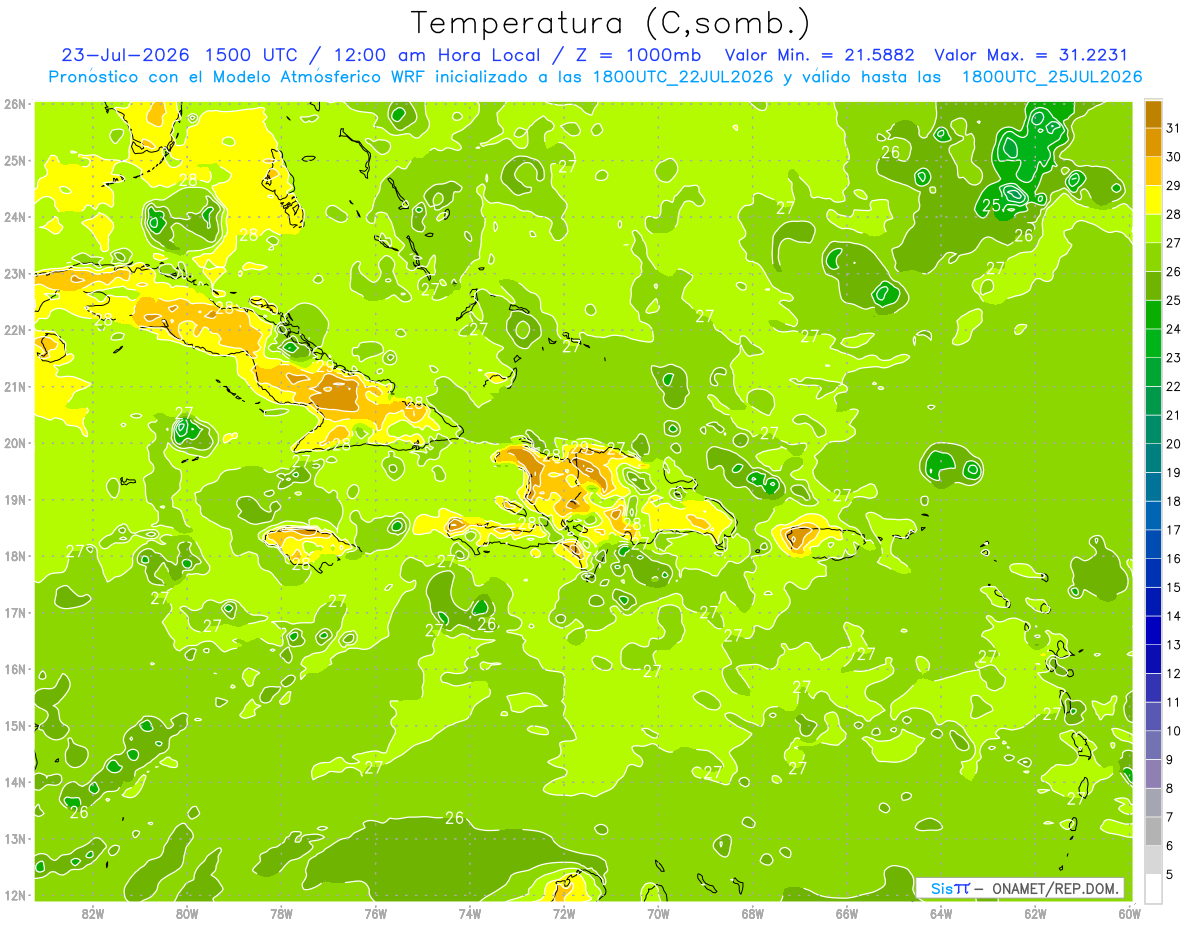Click longitude axis label "62W"
1200x927 pixels.
click(x=1035, y=913)
